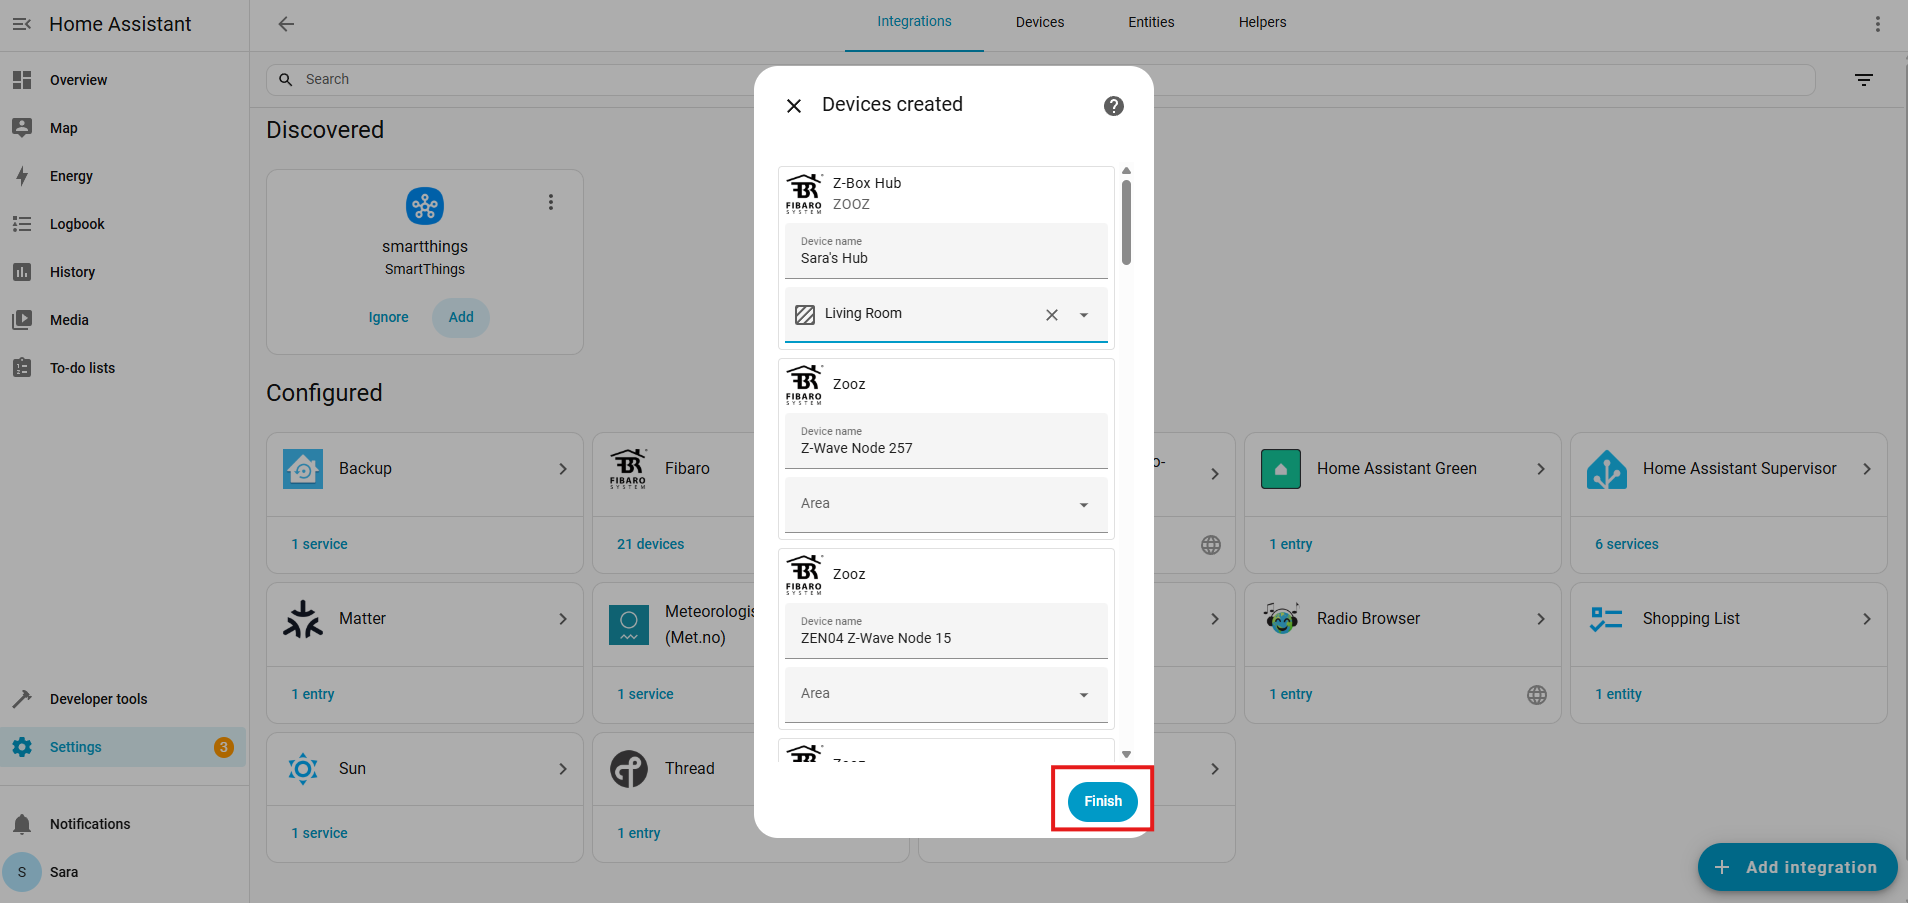Switch to the Devices tab
Image resolution: width=1908 pixels, height=903 pixels.
[x=1040, y=22]
